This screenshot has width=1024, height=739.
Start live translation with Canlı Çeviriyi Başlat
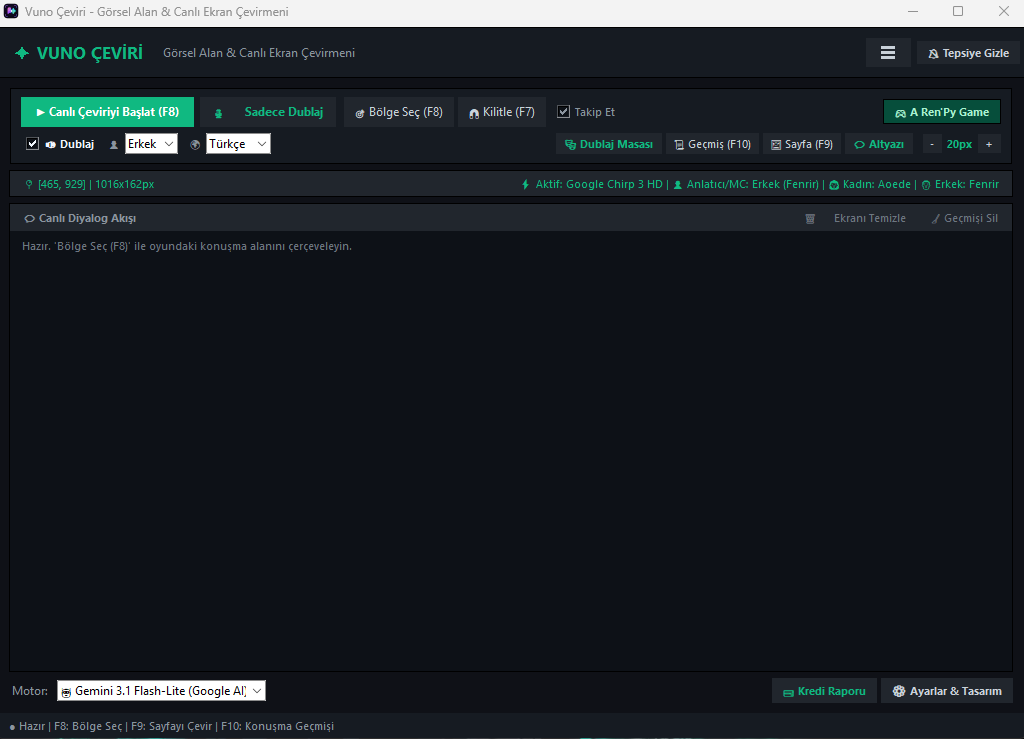point(107,112)
